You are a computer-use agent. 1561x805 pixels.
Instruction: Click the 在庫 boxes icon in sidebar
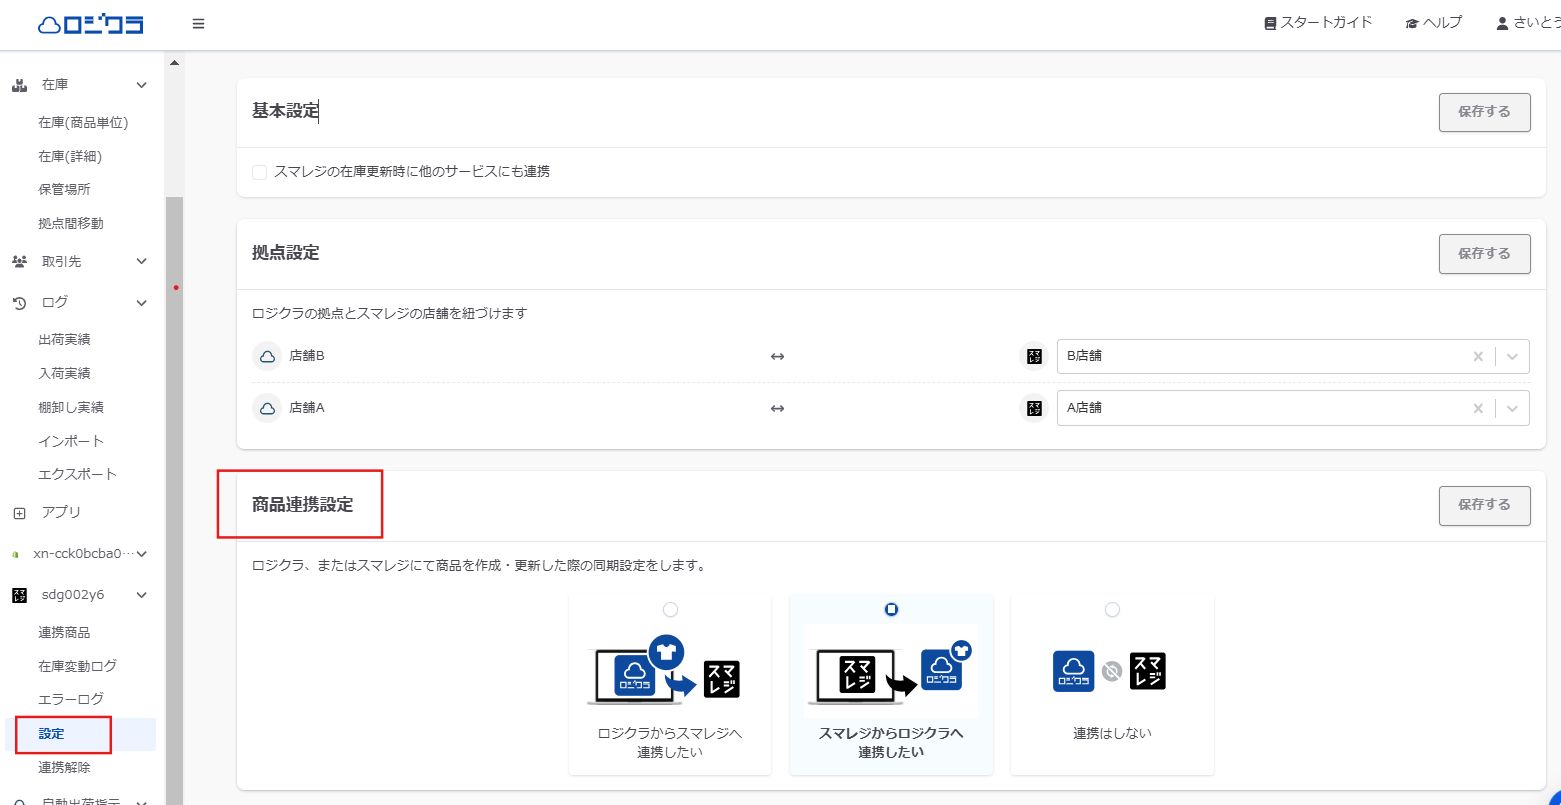19,85
